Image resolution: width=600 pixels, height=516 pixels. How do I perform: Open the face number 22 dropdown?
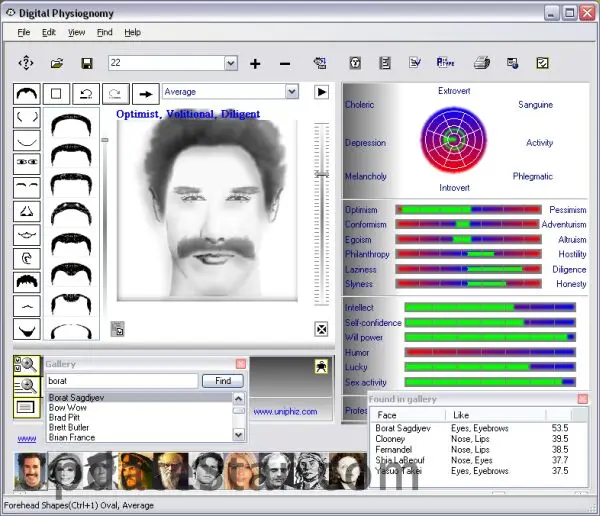[231, 64]
